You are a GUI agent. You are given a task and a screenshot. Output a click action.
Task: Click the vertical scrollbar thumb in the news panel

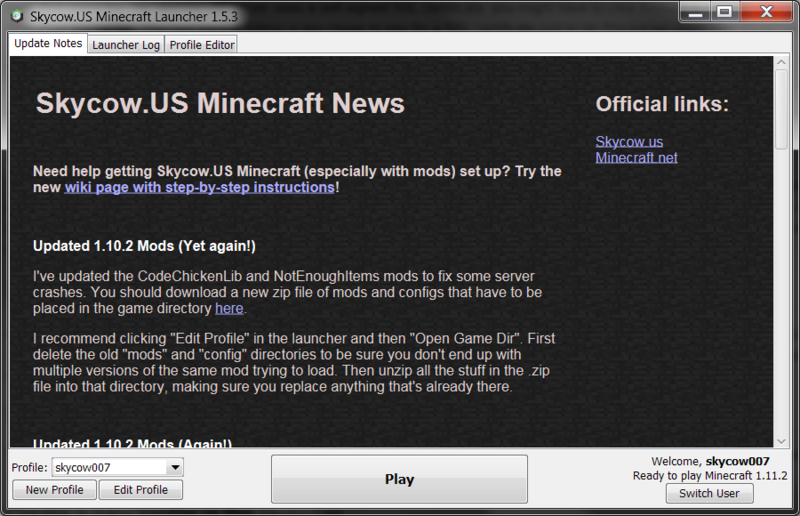click(x=782, y=109)
